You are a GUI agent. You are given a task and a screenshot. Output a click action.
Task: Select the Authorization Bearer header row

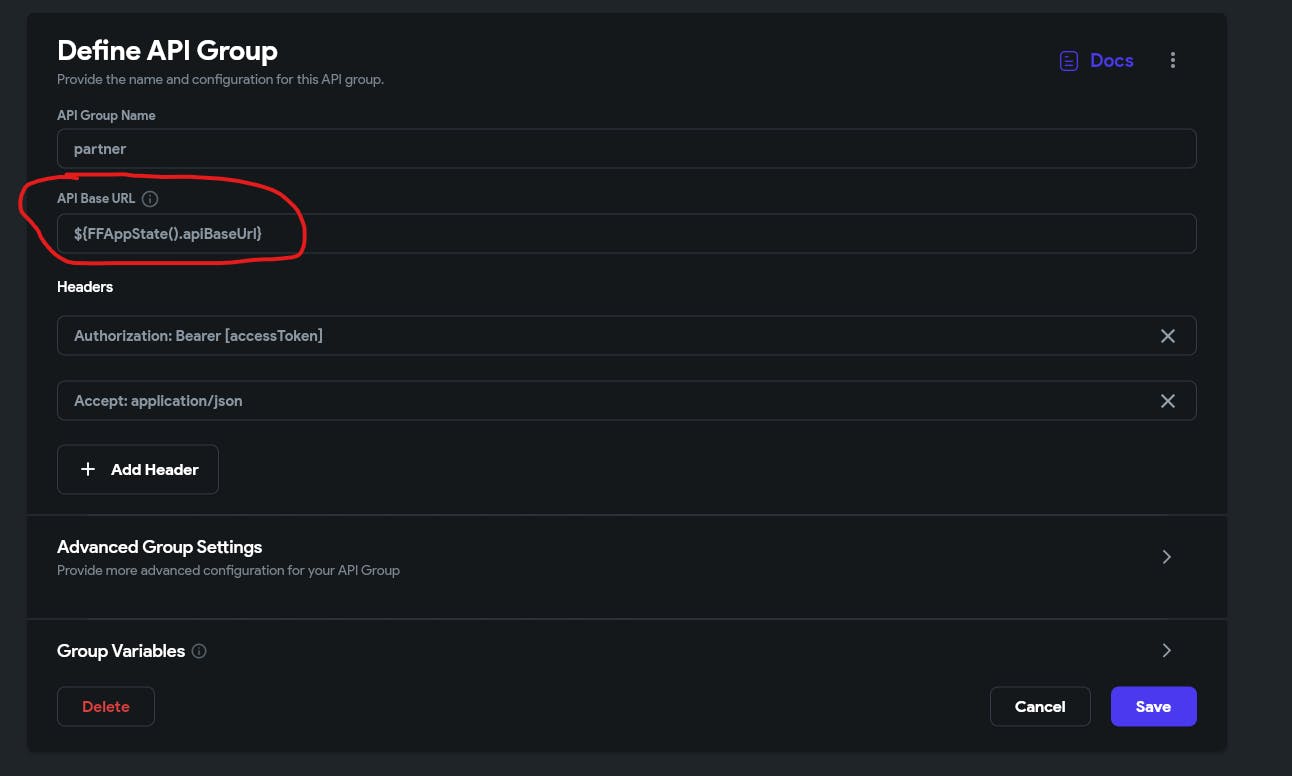(x=600, y=336)
